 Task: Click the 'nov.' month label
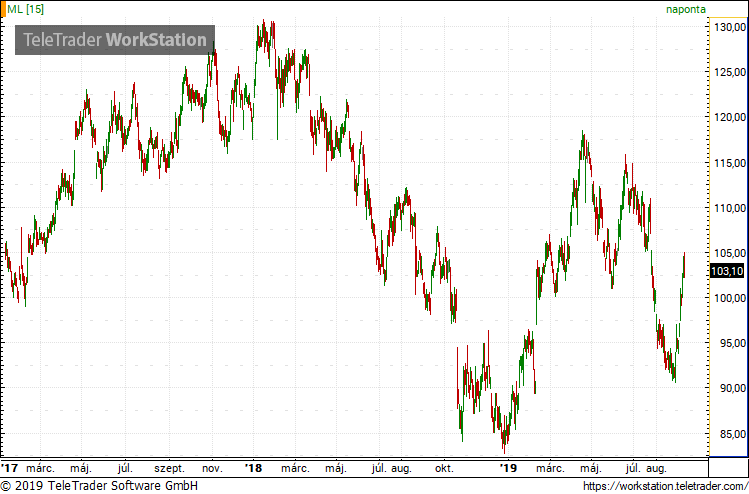click(213, 468)
